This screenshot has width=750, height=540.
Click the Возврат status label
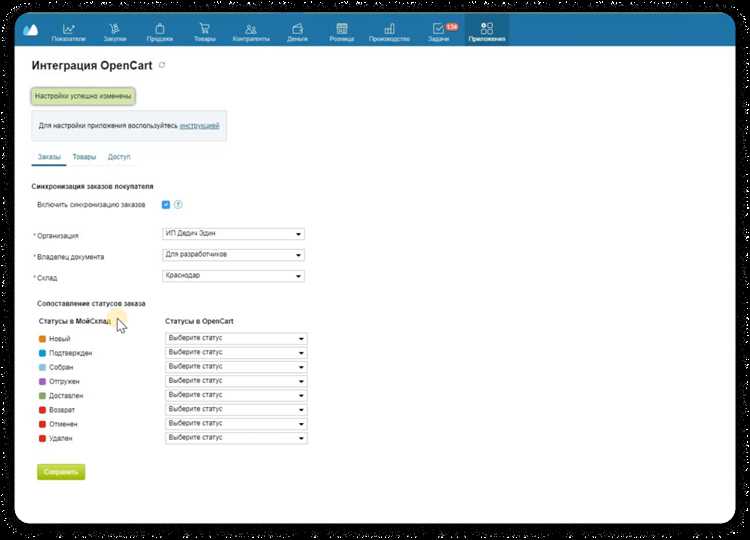coord(62,410)
